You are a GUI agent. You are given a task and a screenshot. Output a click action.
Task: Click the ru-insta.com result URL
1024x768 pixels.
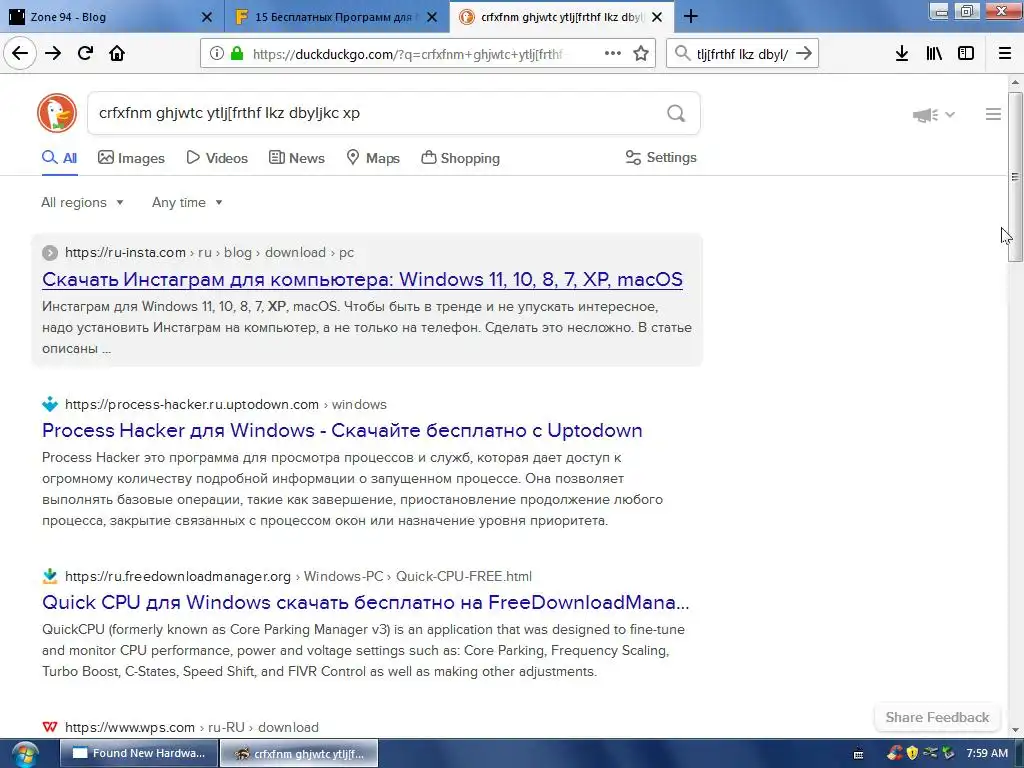(x=210, y=253)
